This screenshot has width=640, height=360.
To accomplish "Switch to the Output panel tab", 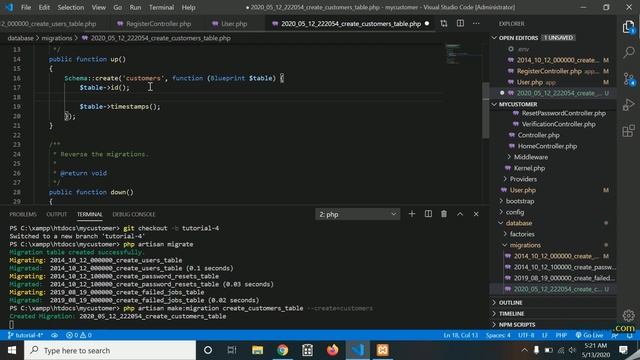I will (x=56, y=214).
